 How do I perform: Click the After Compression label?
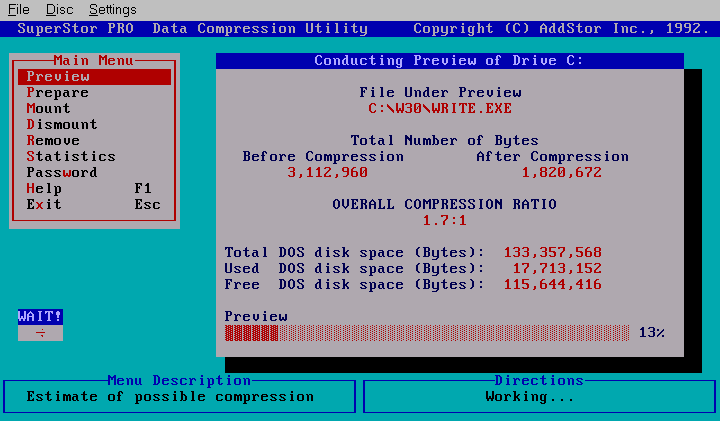coord(552,157)
